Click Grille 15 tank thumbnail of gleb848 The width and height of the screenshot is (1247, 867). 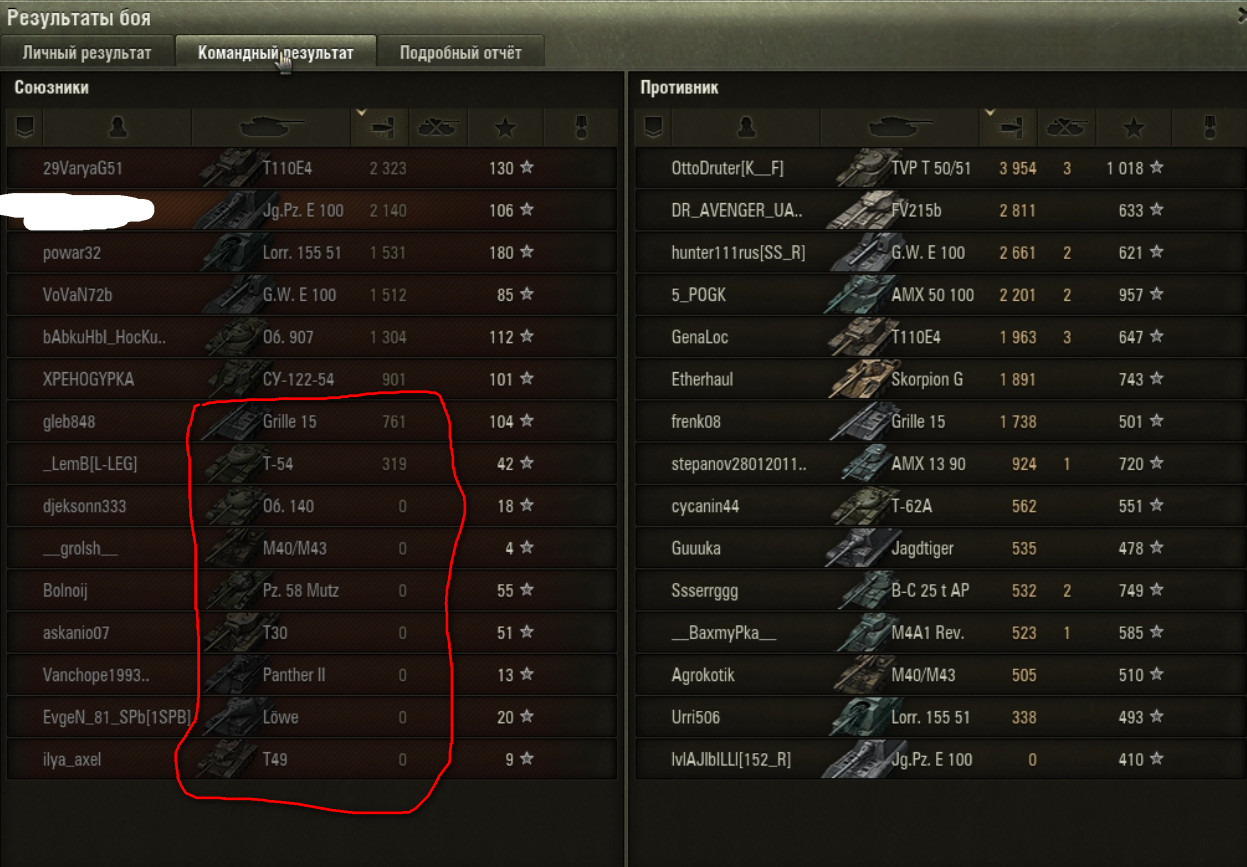tap(228, 421)
